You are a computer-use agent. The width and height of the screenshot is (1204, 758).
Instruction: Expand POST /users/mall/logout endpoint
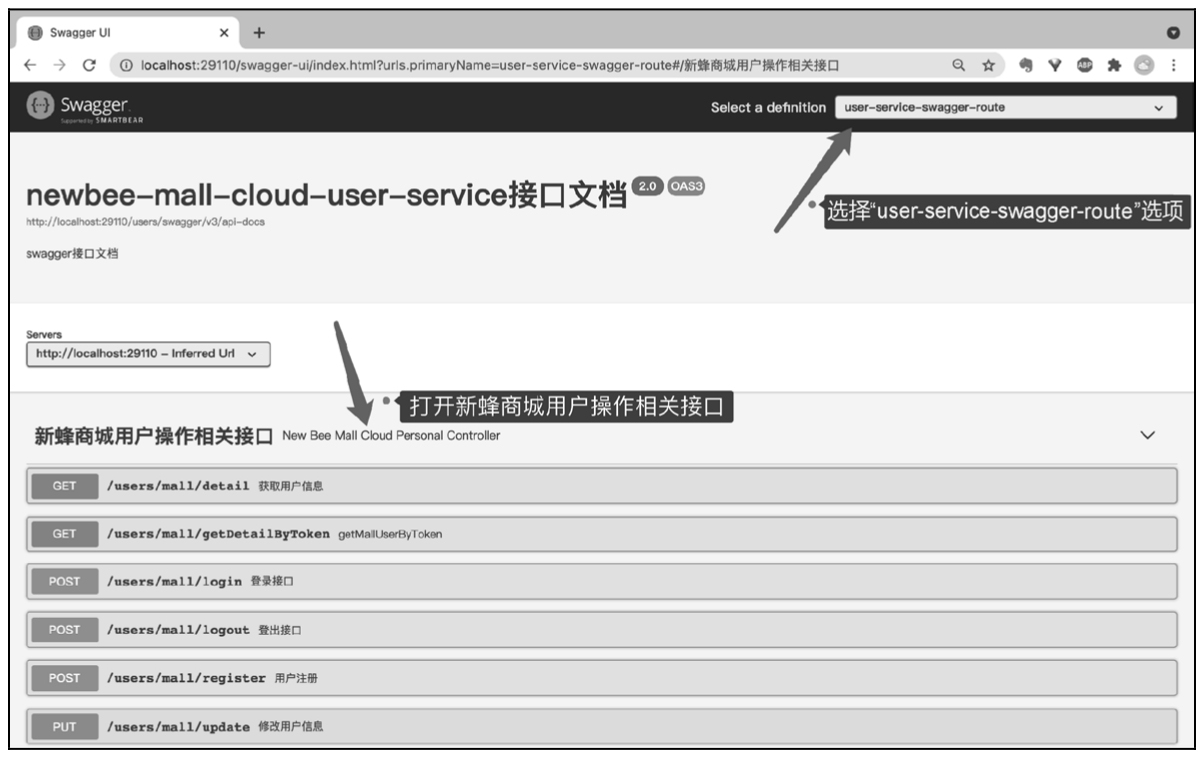click(601, 630)
